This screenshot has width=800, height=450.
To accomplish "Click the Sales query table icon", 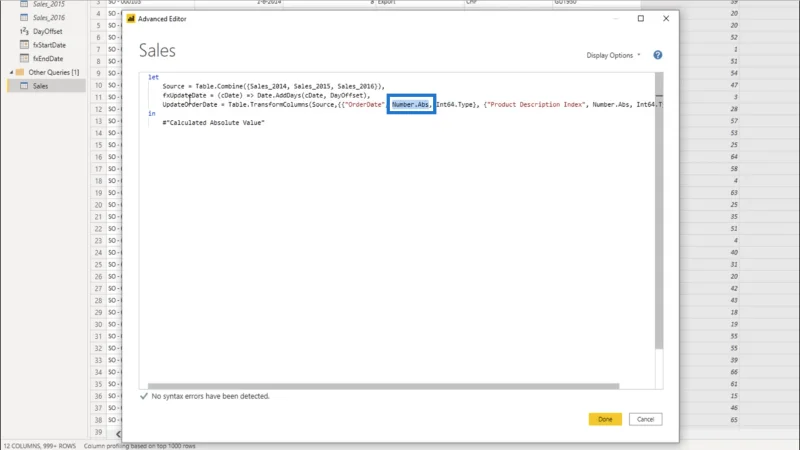I will (24, 86).
